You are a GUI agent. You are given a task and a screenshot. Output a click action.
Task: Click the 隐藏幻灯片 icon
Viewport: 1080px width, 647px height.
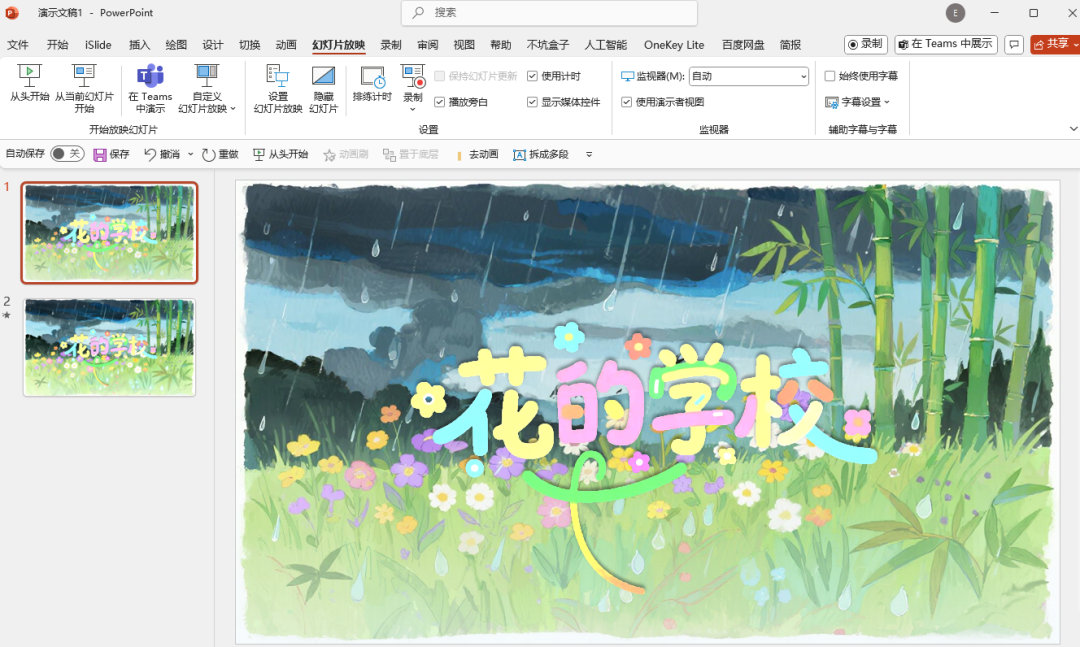(323, 76)
